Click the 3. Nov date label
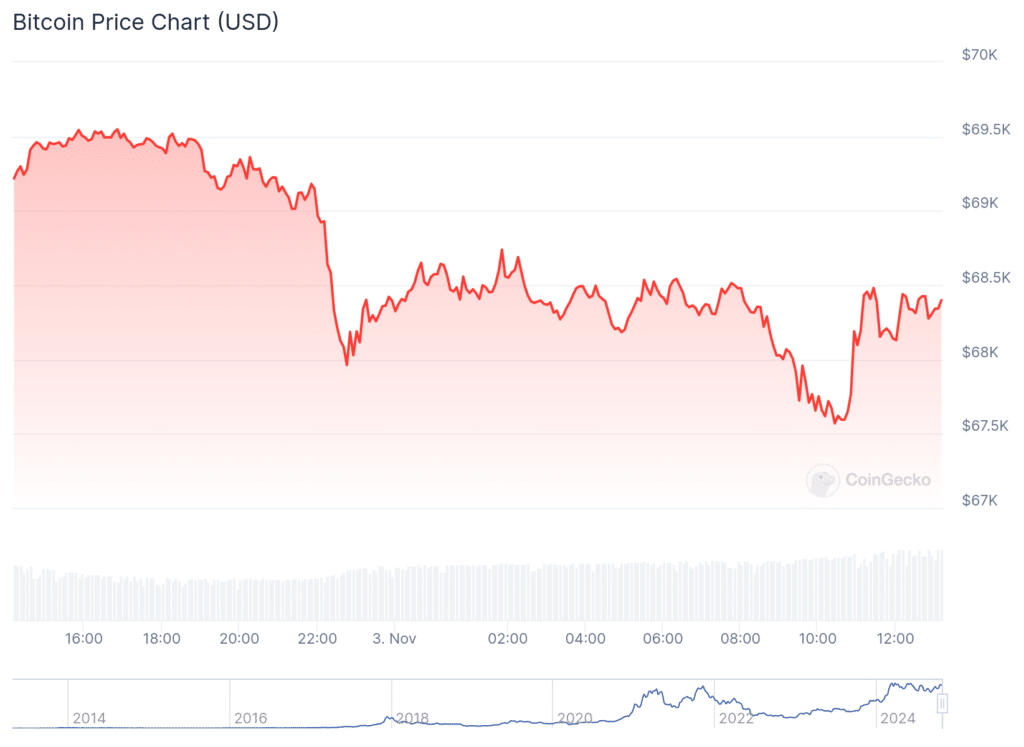1024x747 pixels. tap(394, 638)
